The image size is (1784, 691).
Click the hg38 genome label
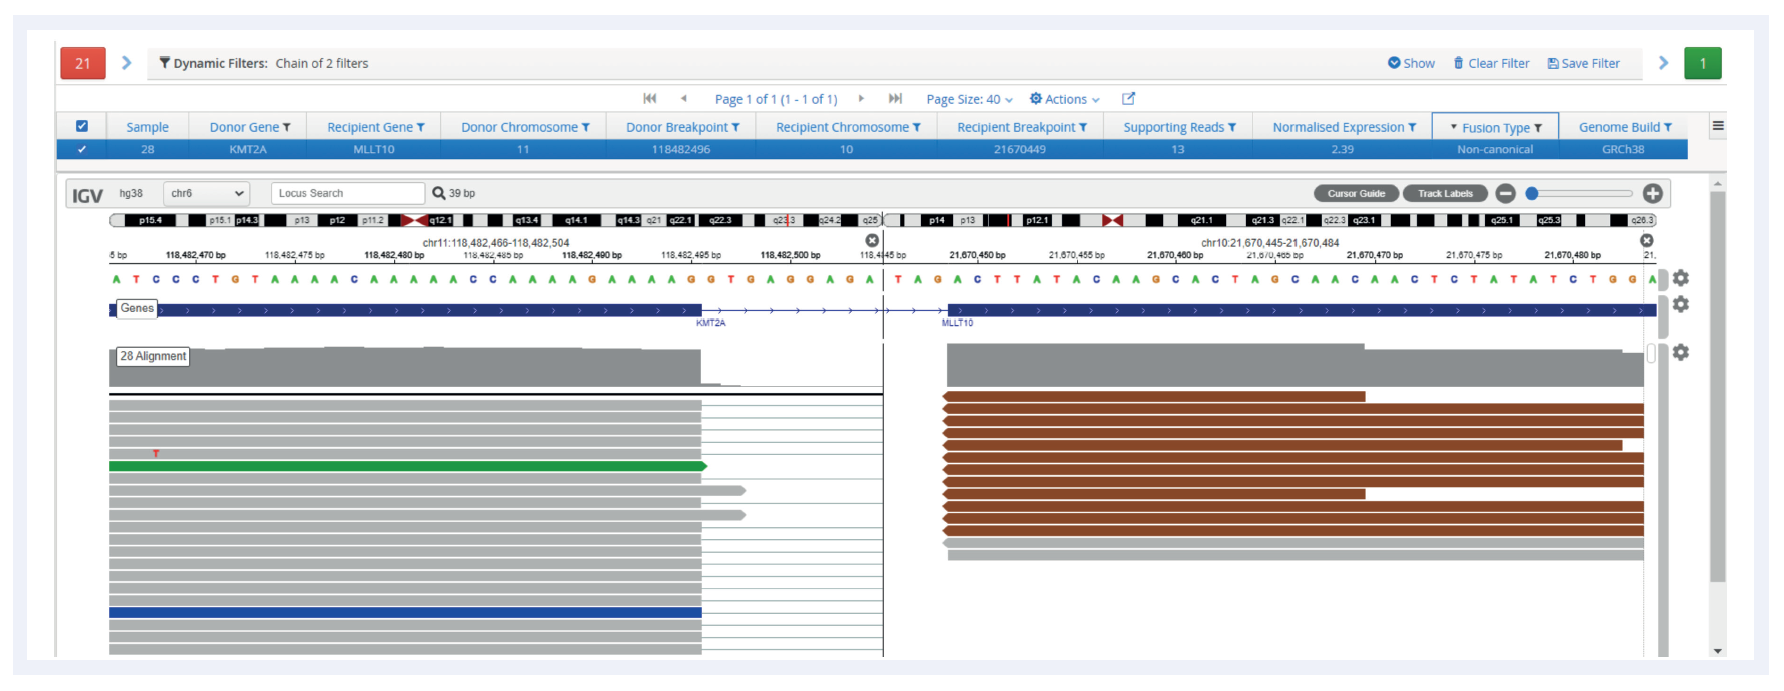[x=131, y=193]
